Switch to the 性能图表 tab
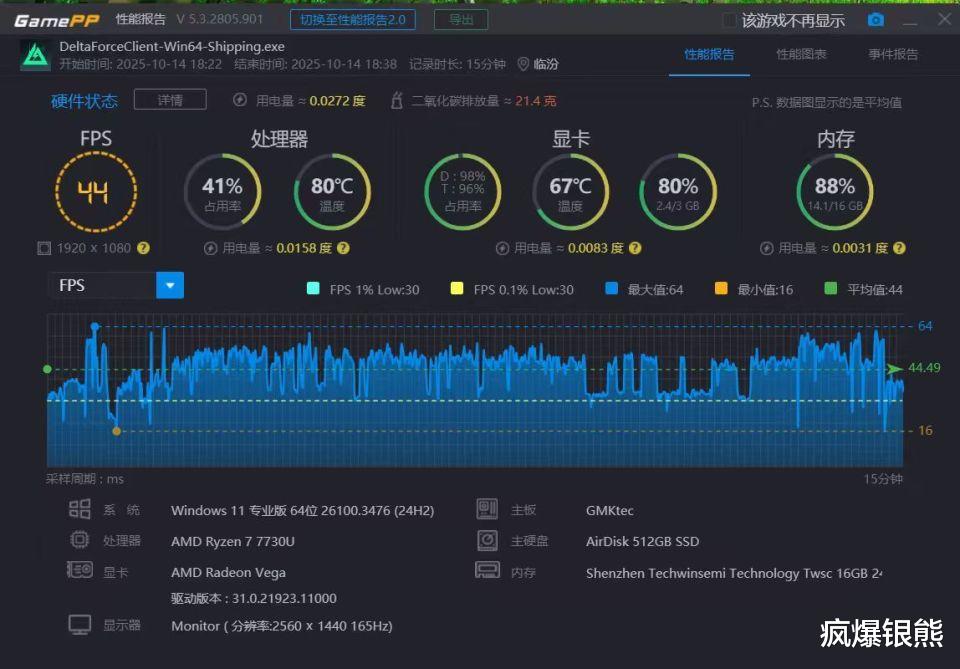Viewport: 960px width, 669px height. pos(801,54)
